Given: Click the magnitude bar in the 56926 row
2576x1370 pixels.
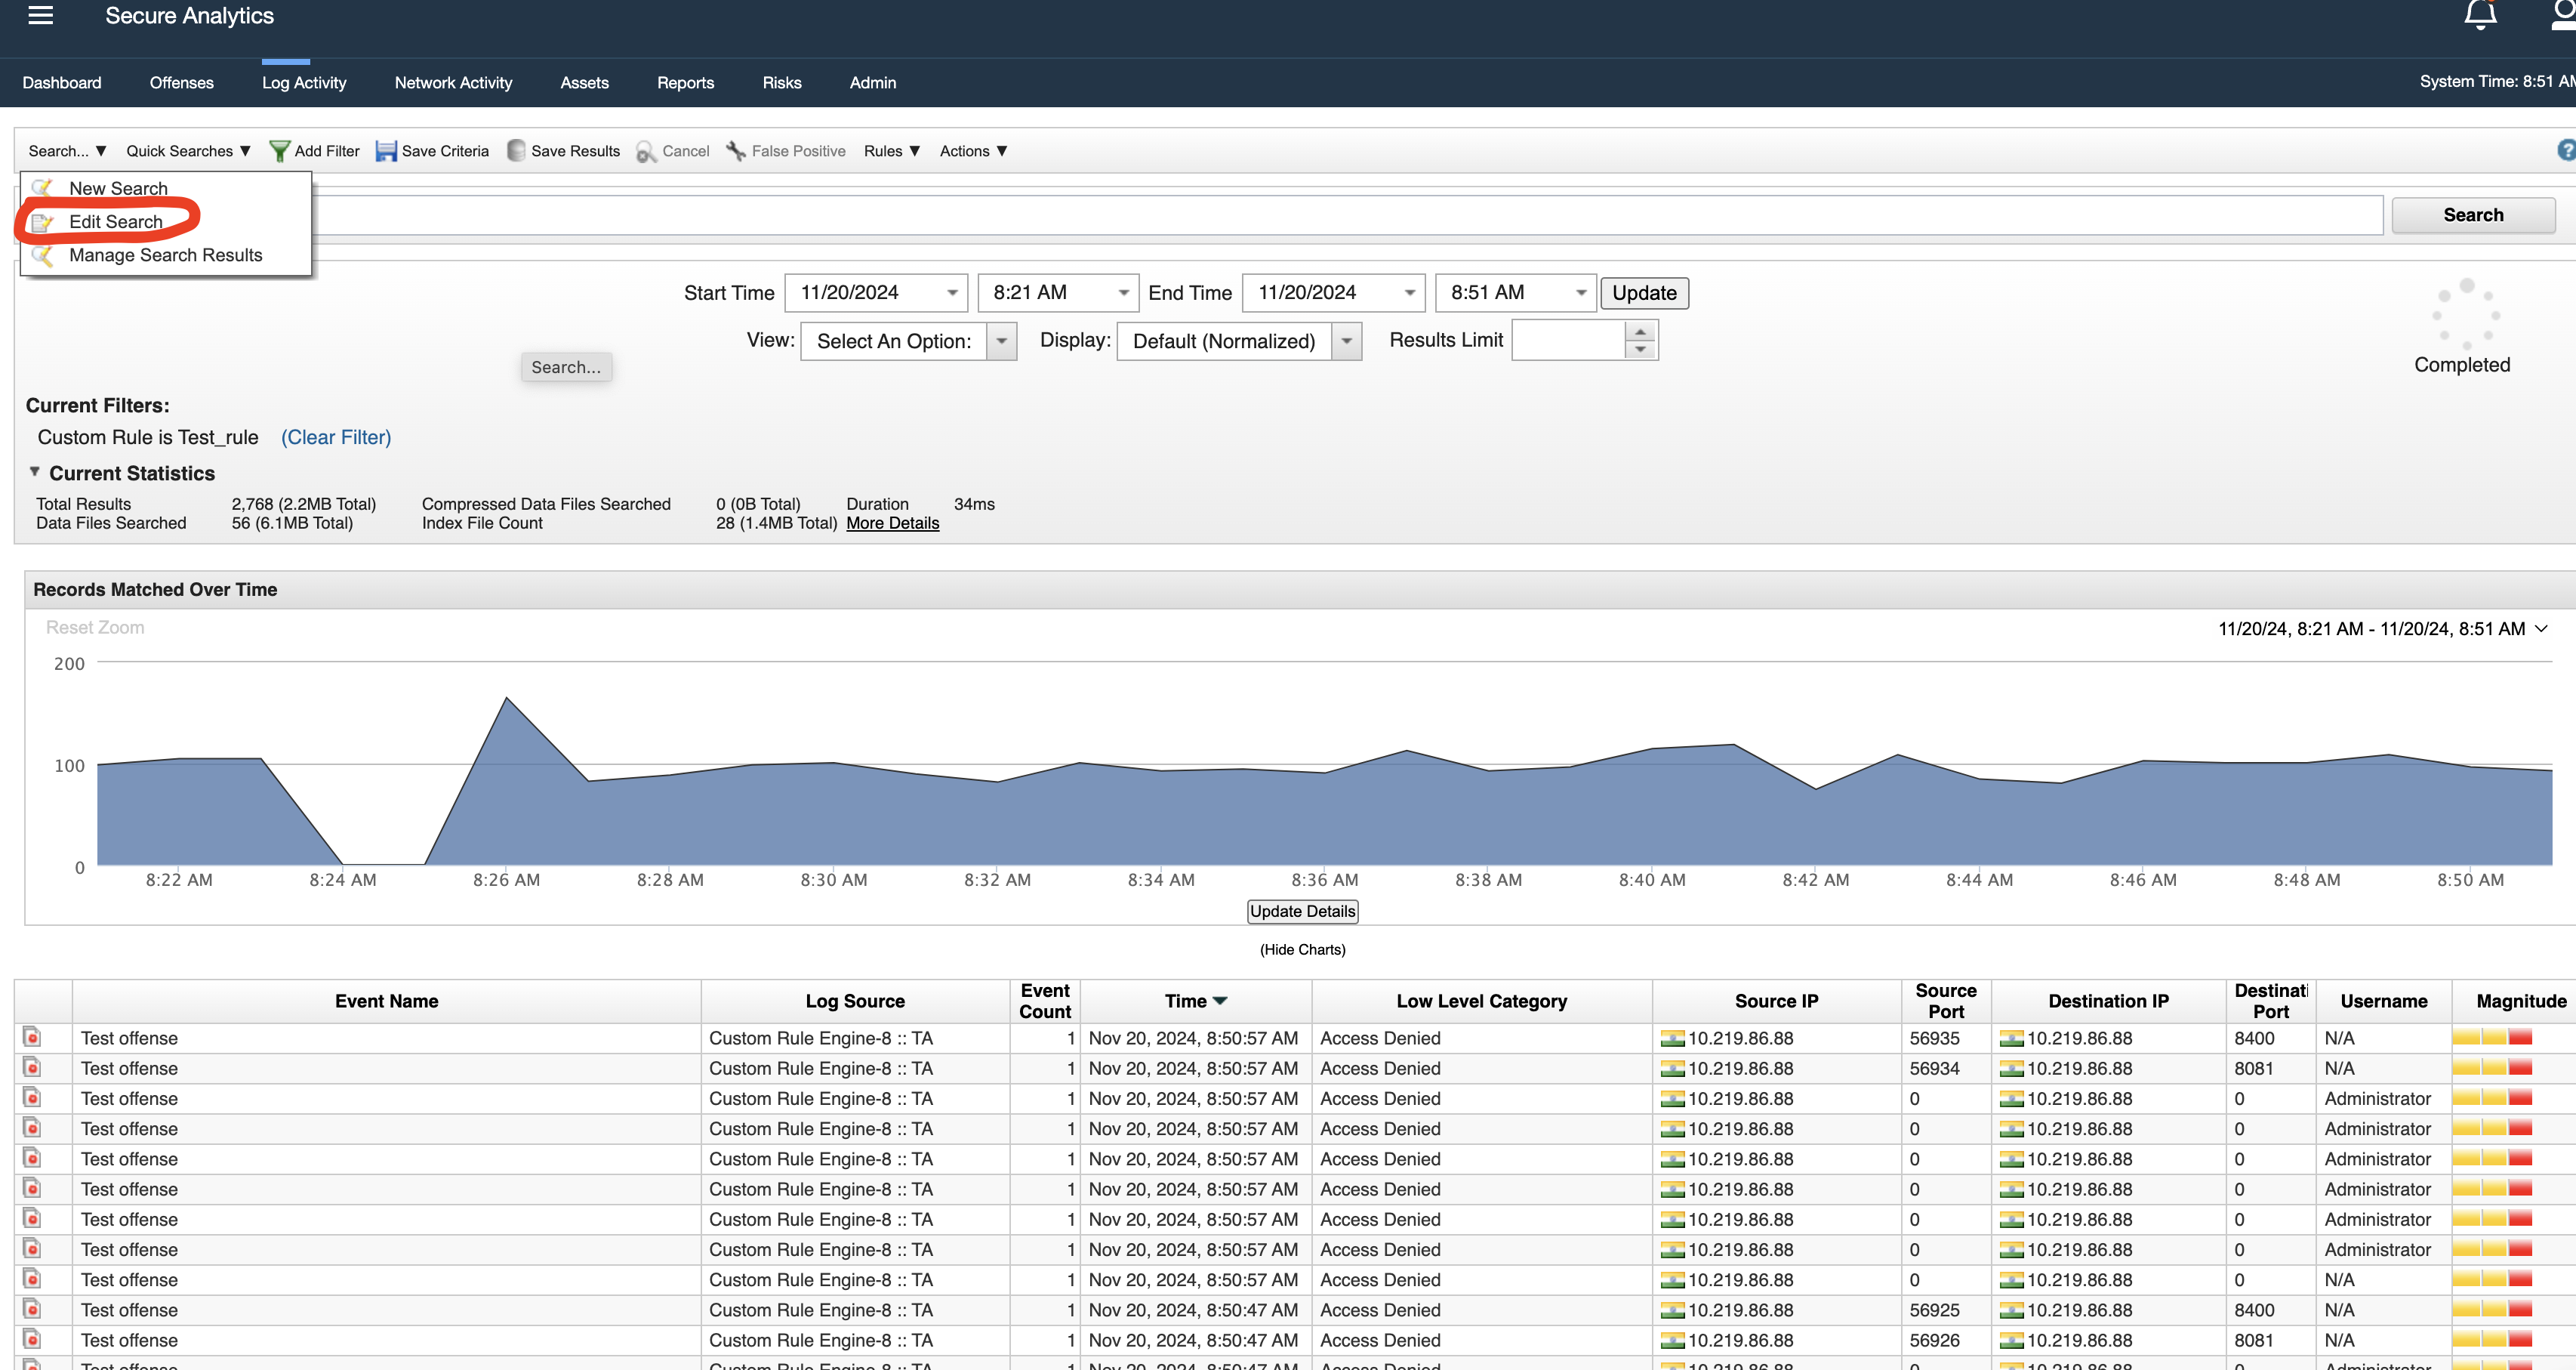Looking at the screenshot, I should [2492, 1339].
